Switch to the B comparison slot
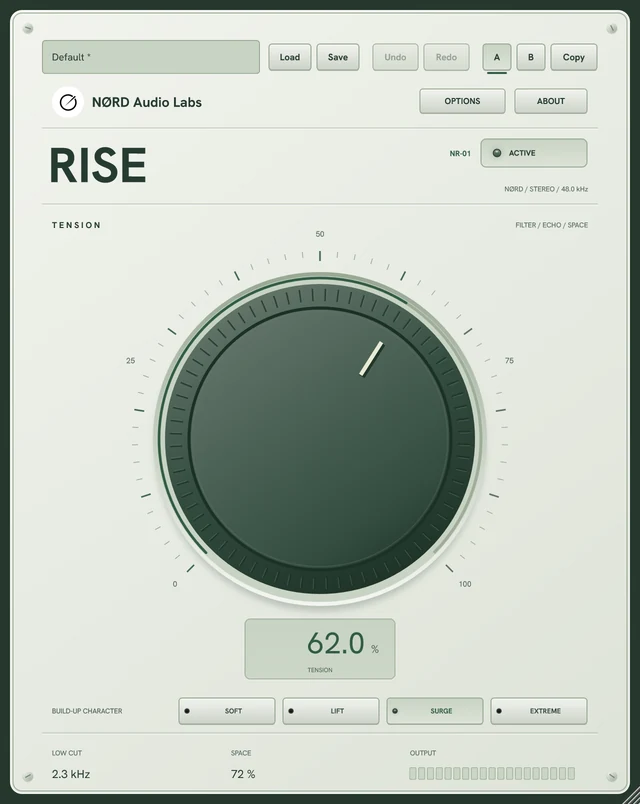The image size is (640, 804). pyautogui.click(x=531, y=57)
